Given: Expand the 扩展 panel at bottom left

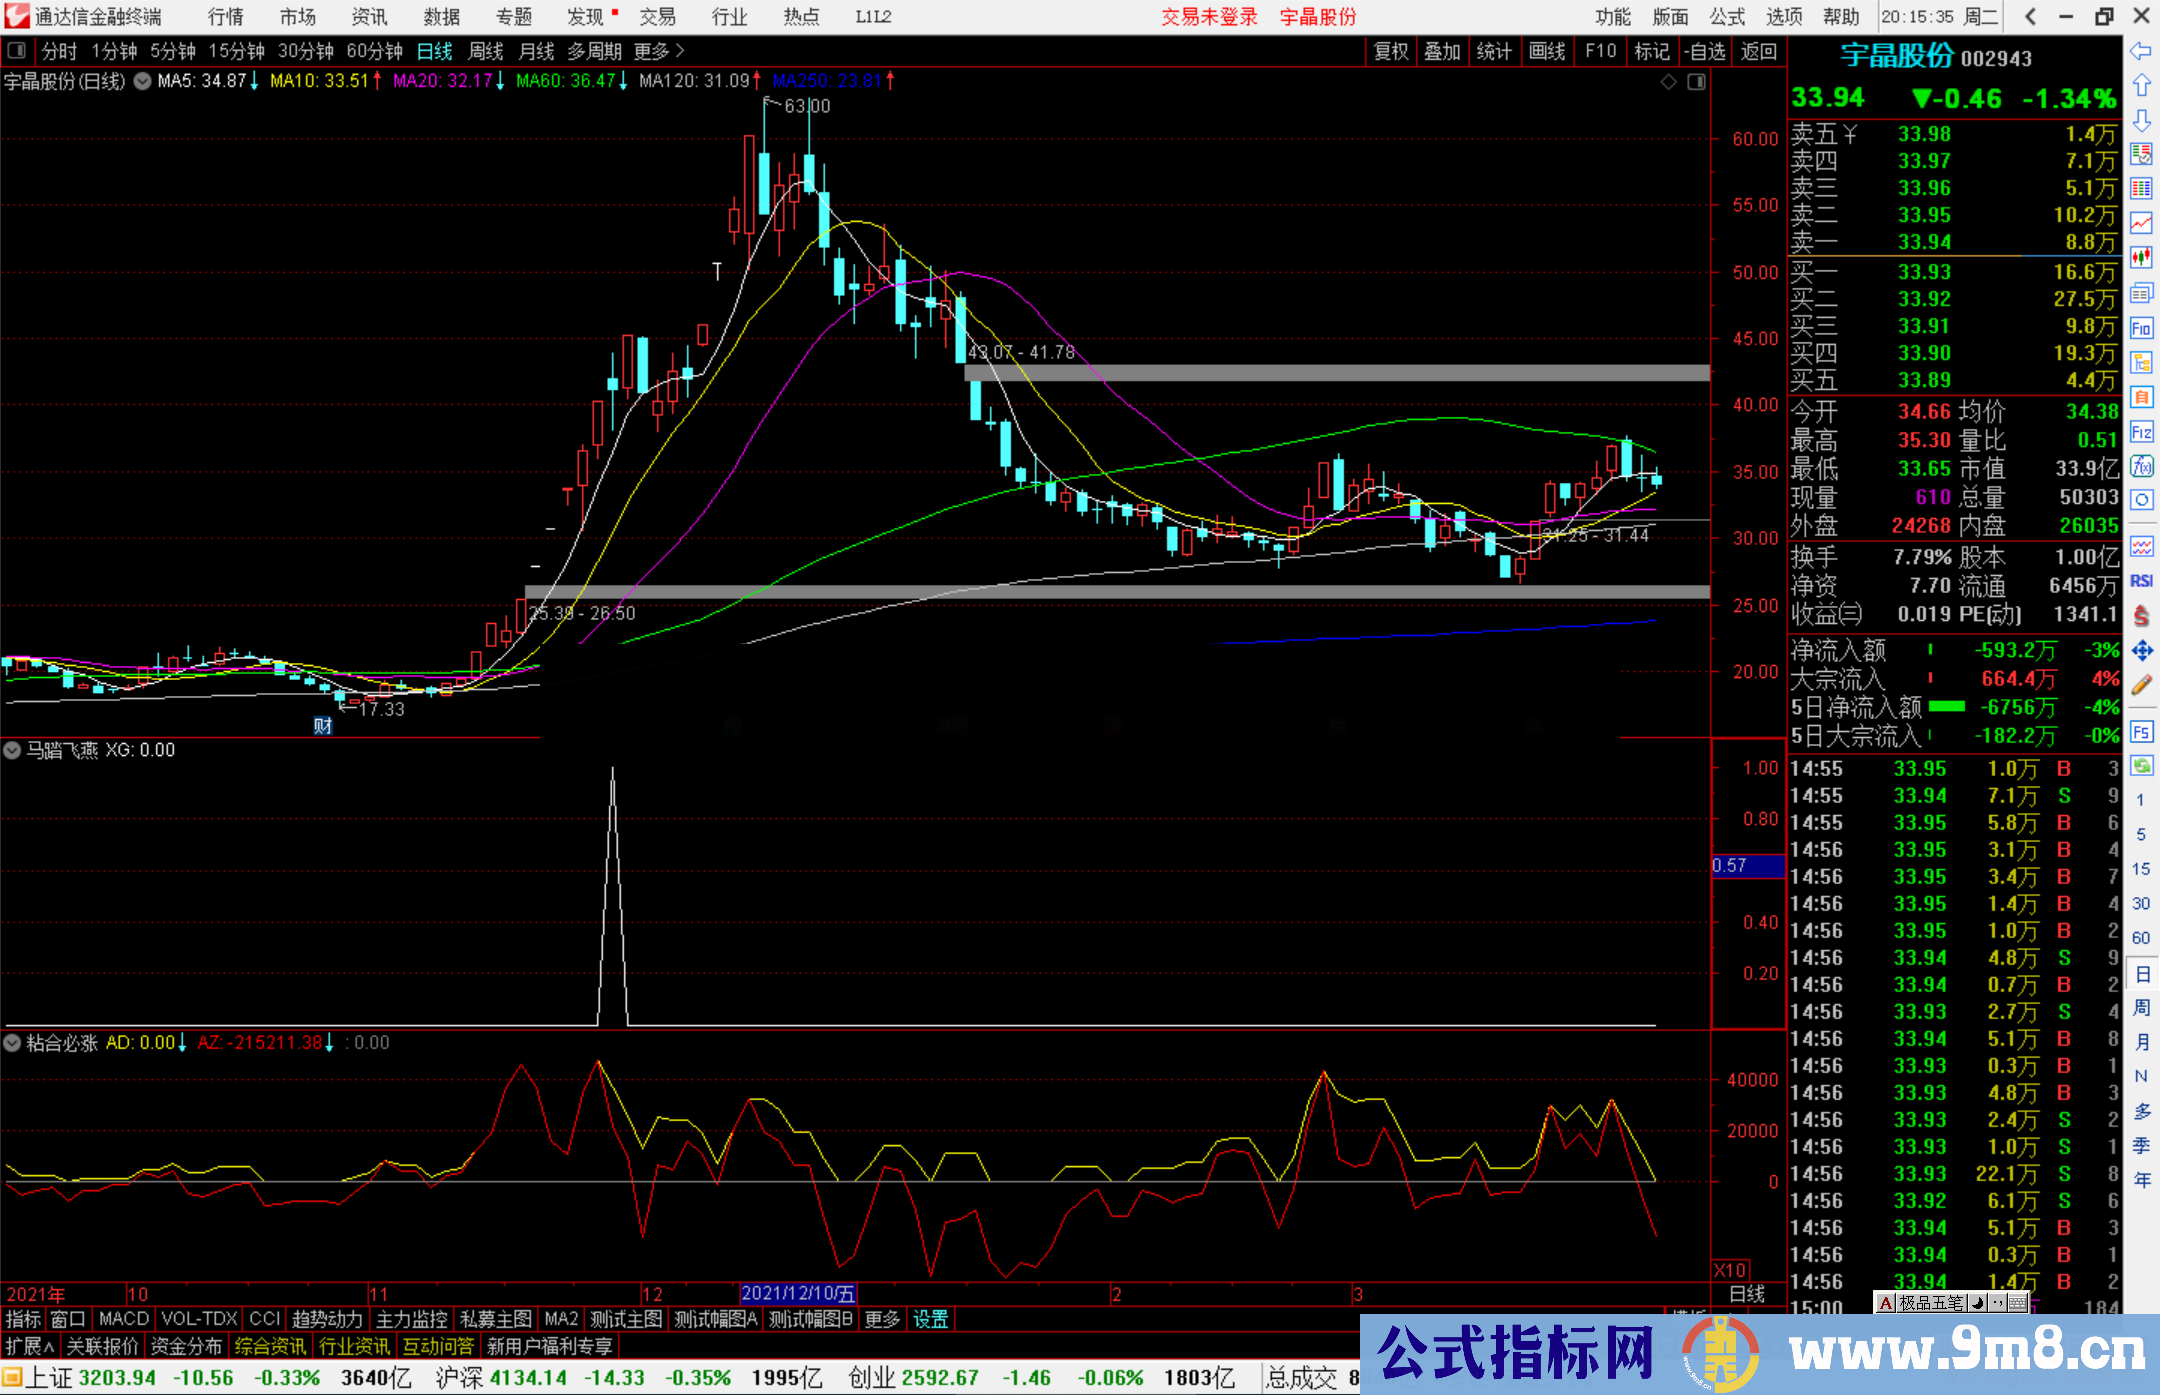Looking at the screenshot, I should tap(27, 1346).
